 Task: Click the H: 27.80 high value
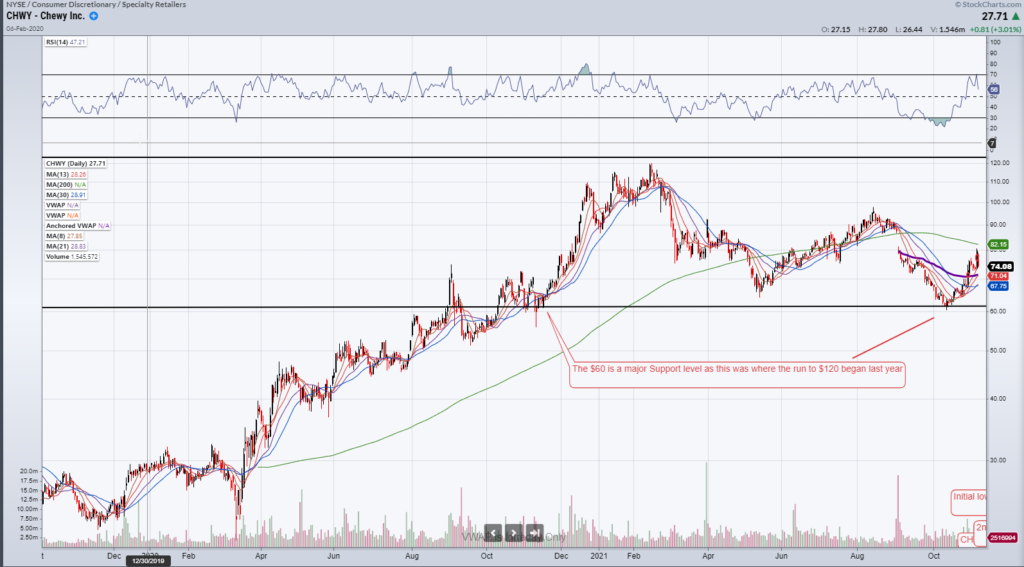[872, 29]
